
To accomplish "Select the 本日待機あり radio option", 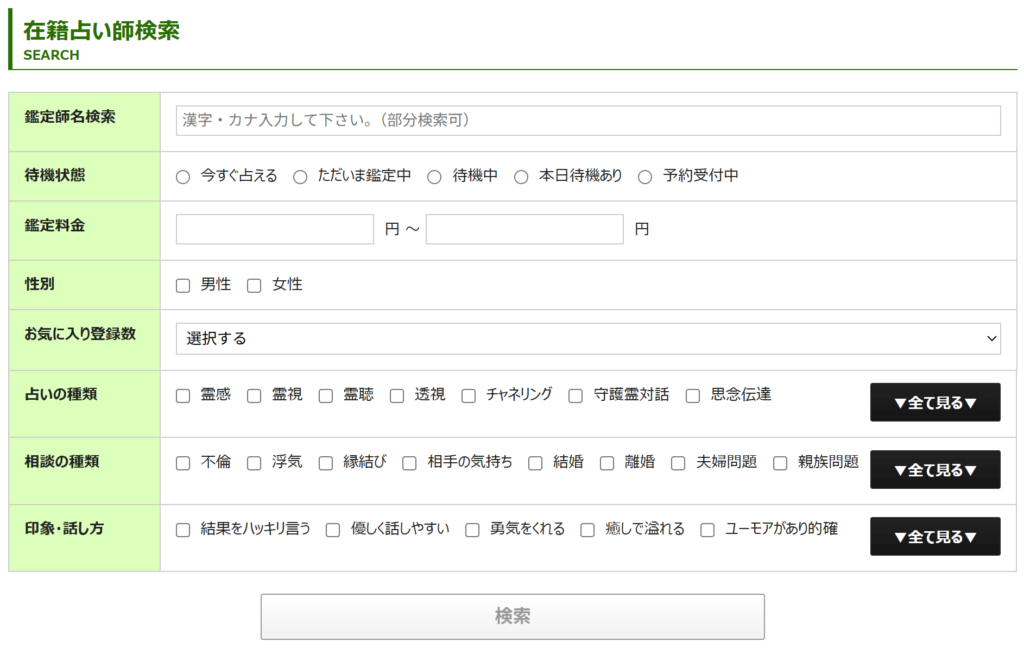I will pyautogui.click(x=521, y=177).
